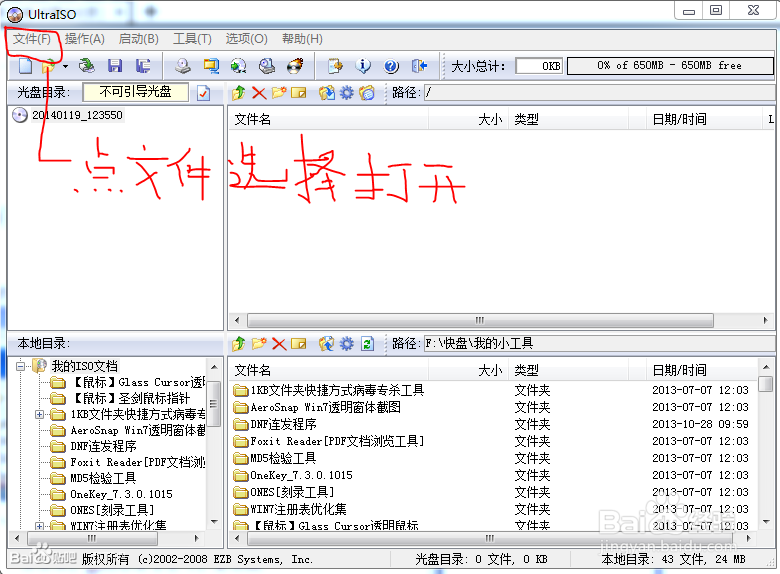The width and height of the screenshot is (780, 574).
Task: Select the 20140119_123550 disc root node
Action: click(77, 115)
